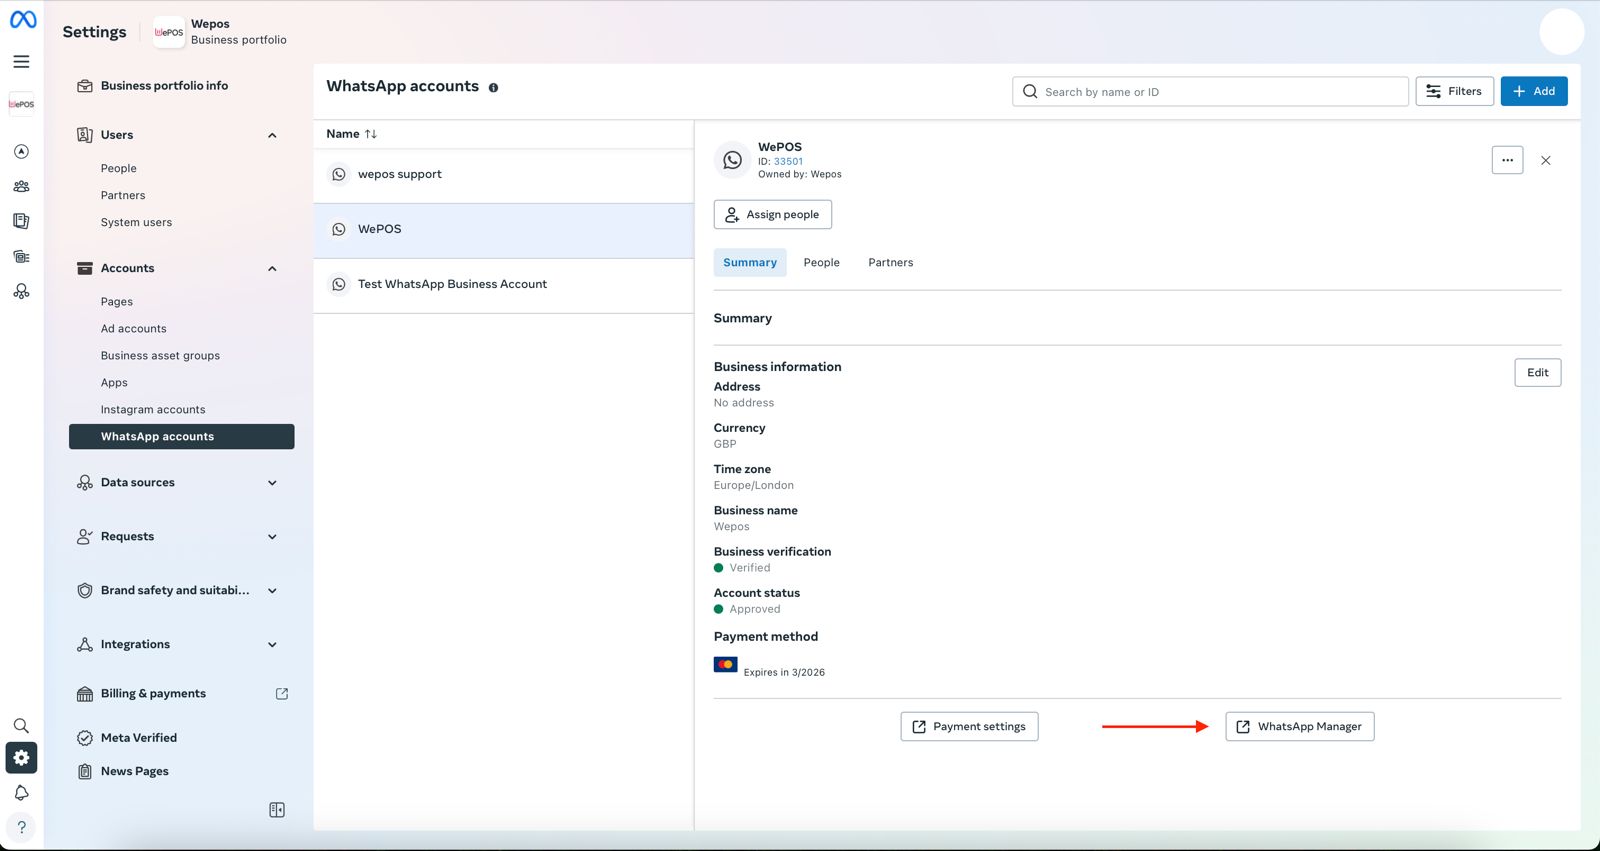This screenshot has height=851, width=1600.
Task: Collapse the sidebar panel icon
Action: (277, 810)
